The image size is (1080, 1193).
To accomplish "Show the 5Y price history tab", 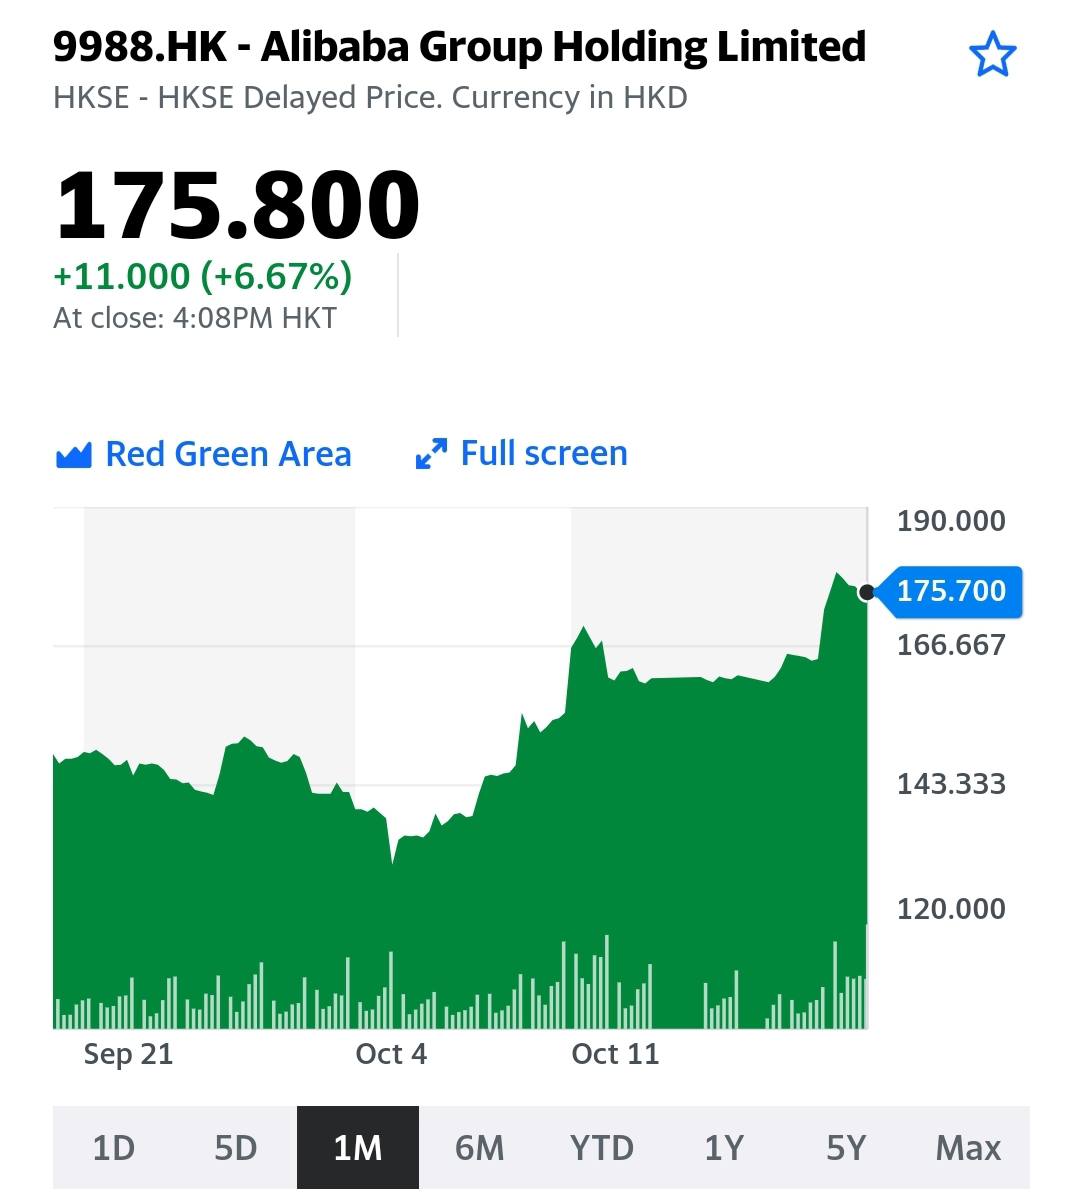I will pos(846,1147).
